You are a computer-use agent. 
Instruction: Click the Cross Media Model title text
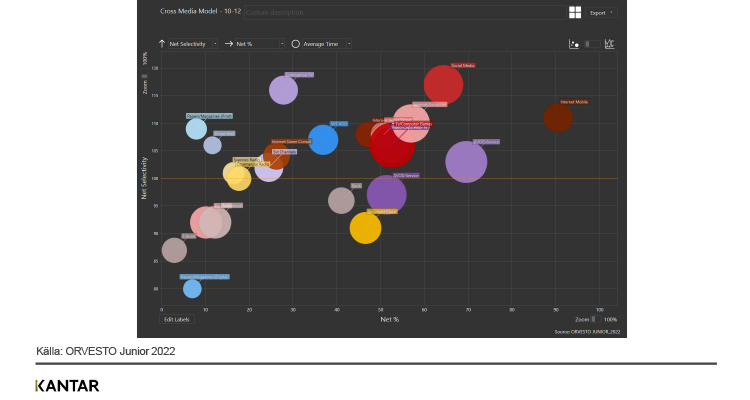click(199, 13)
